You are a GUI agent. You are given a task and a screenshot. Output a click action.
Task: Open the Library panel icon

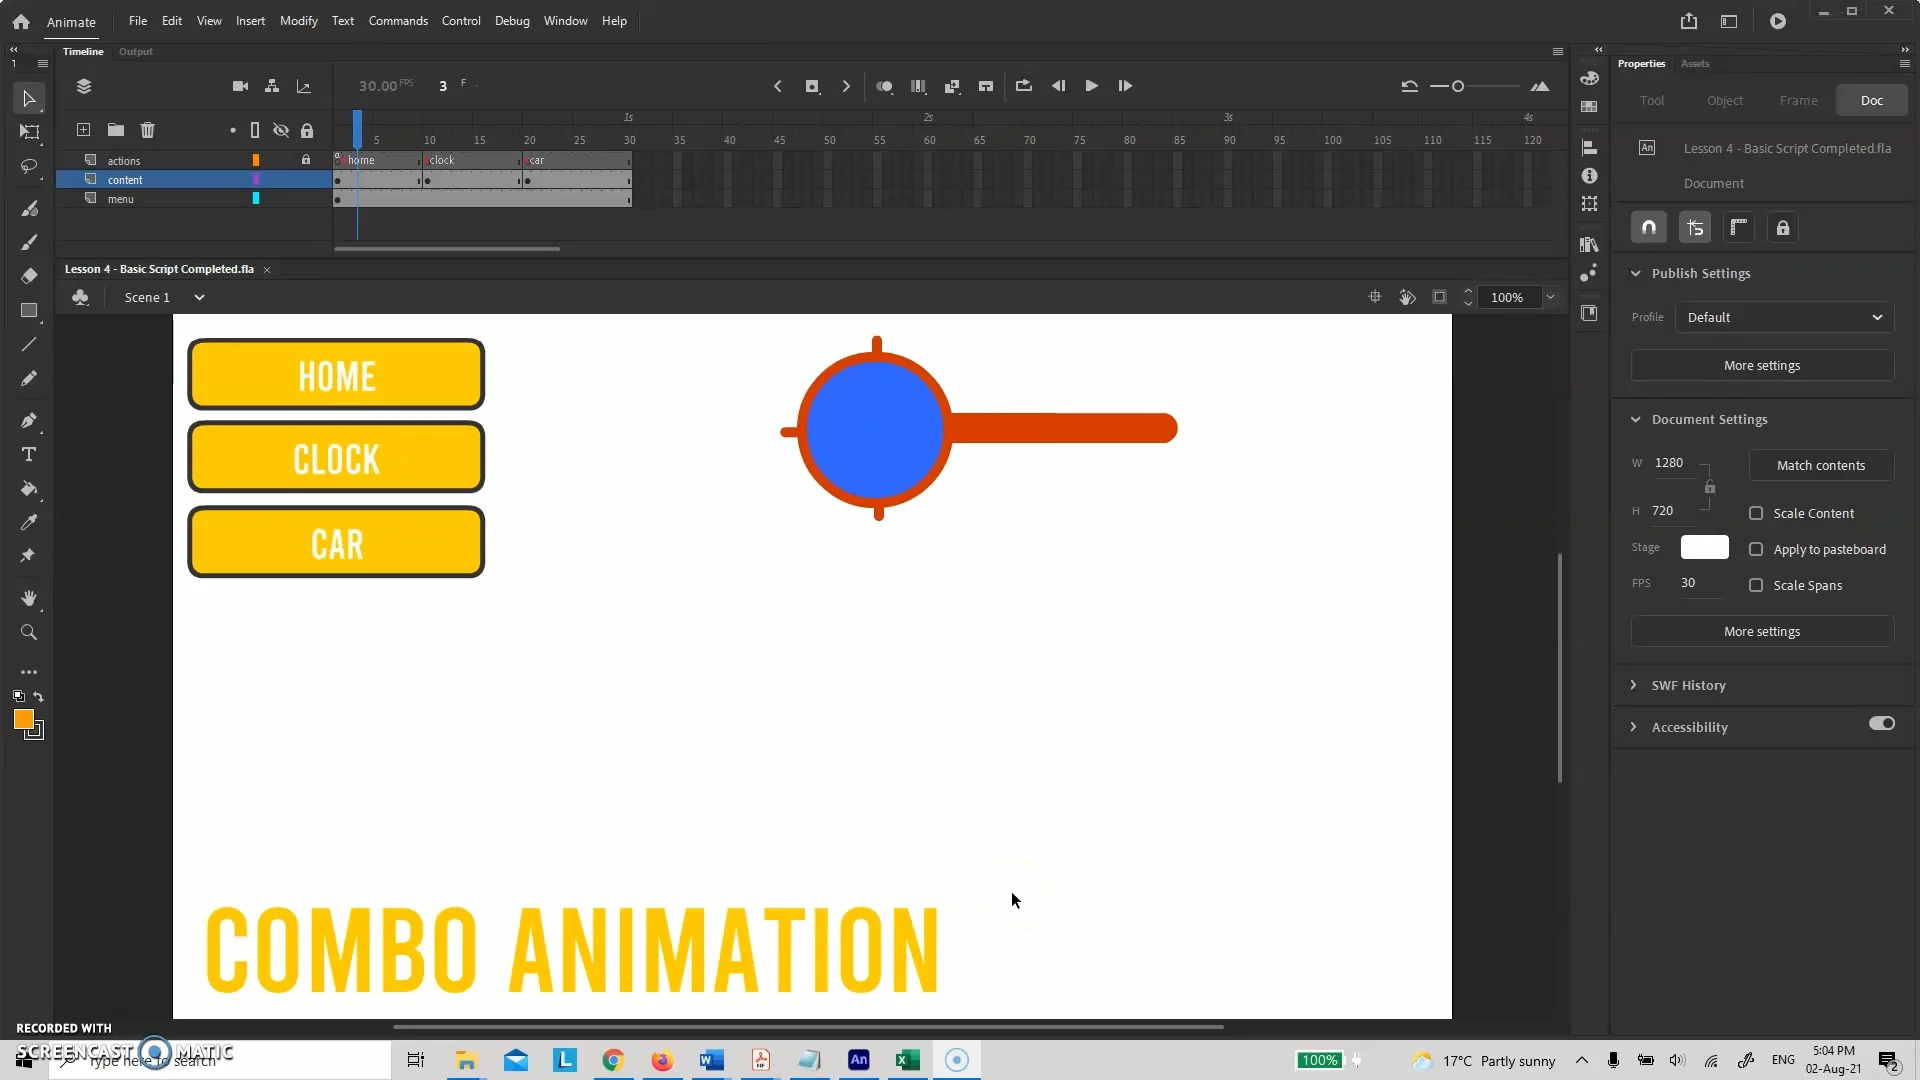click(x=1590, y=244)
